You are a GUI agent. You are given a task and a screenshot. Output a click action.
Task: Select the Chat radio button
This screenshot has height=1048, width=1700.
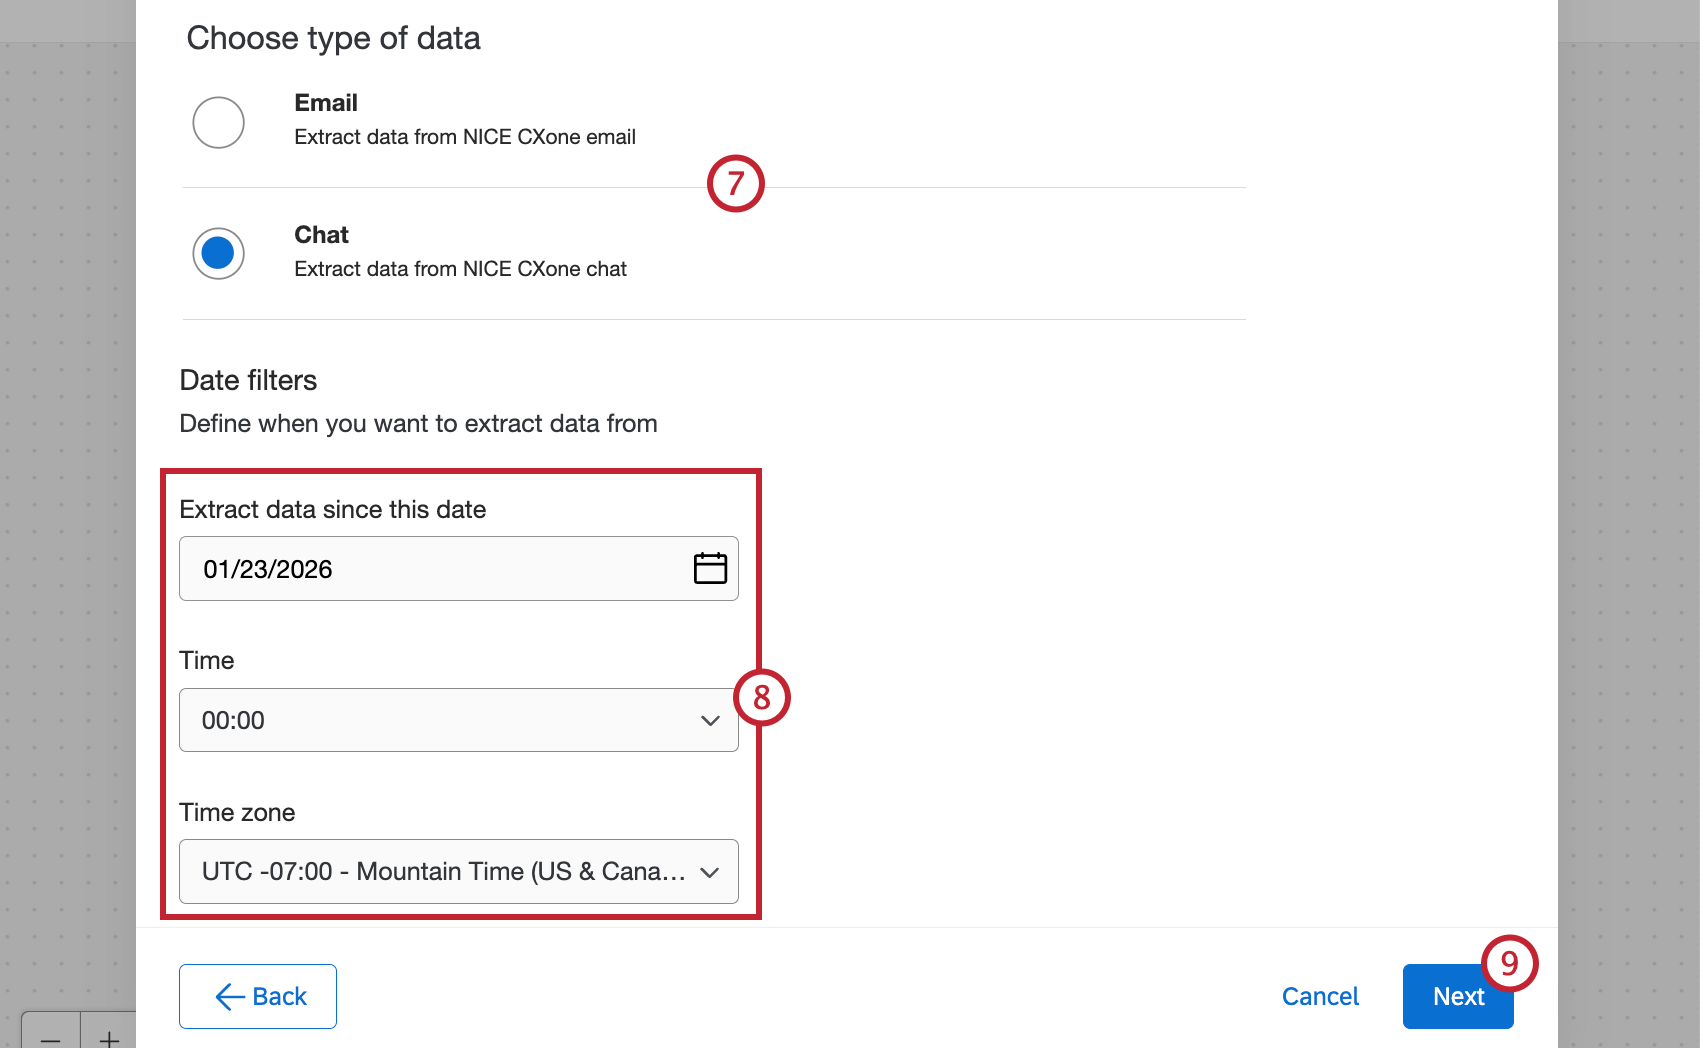coord(218,254)
